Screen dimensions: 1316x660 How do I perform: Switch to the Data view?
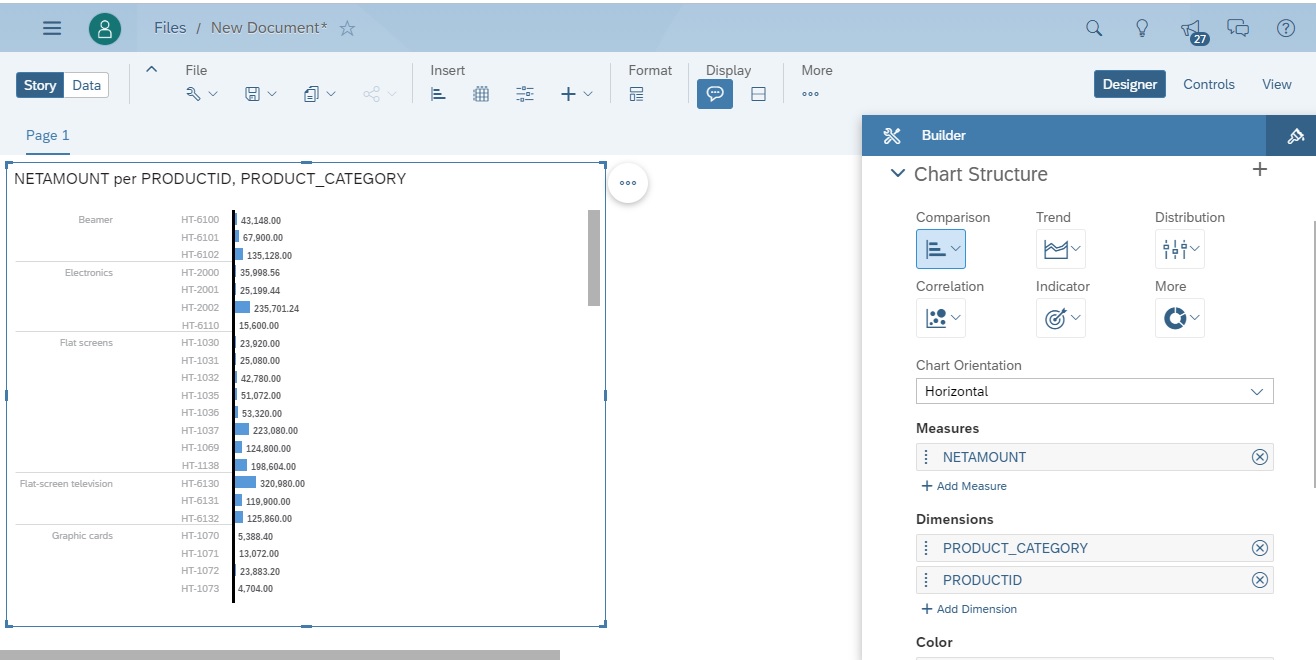[86, 85]
